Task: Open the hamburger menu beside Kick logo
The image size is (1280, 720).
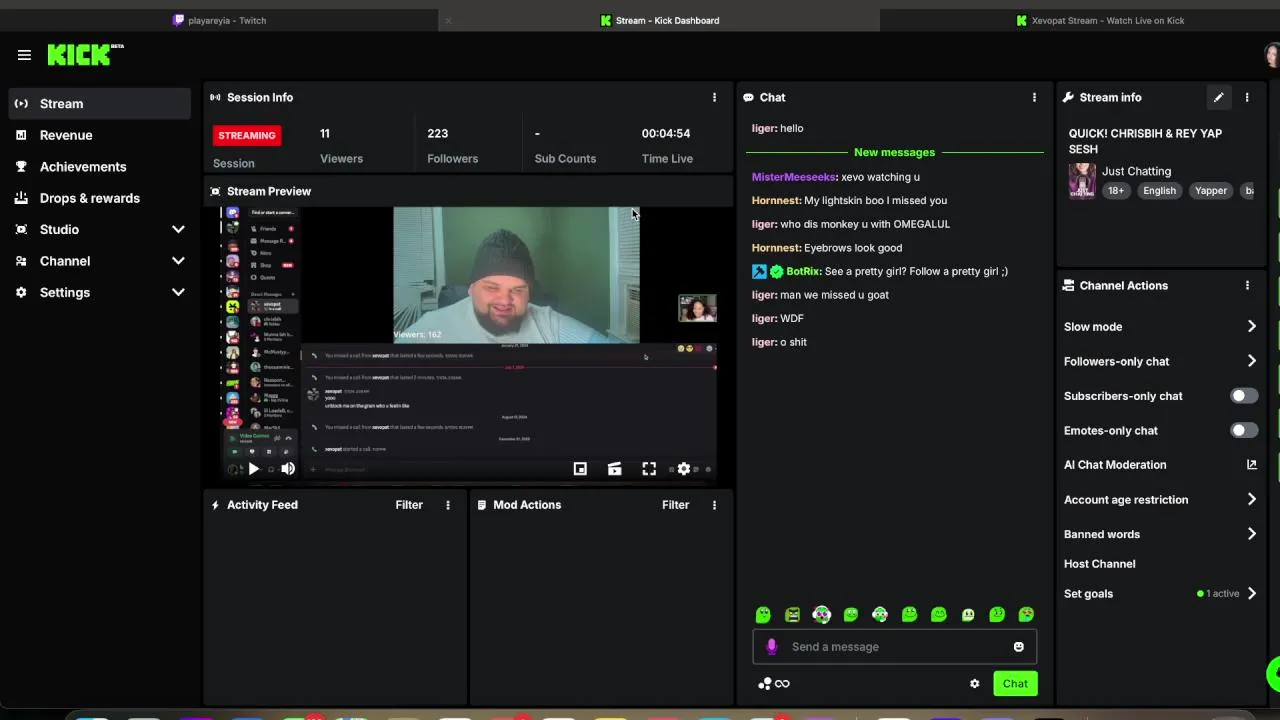Action: coord(24,55)
